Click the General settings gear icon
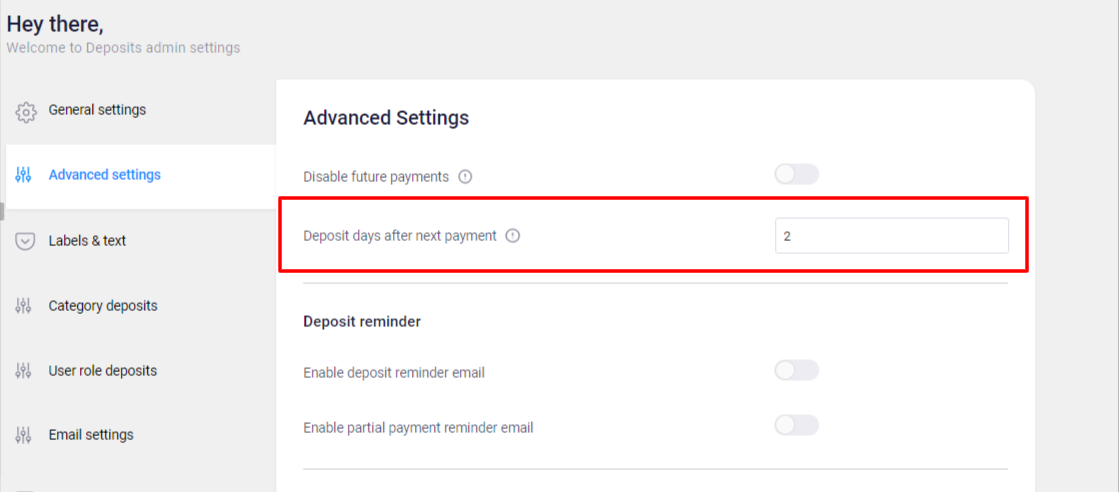Viewport: 1119px width, 492px height. click(26, 112)
